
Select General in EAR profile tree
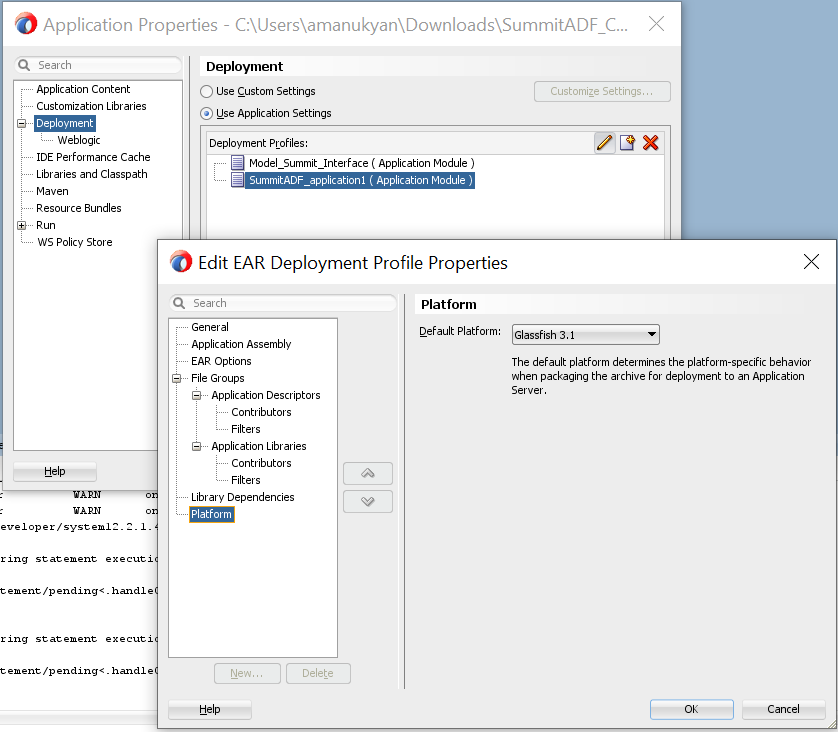(210, 327)
